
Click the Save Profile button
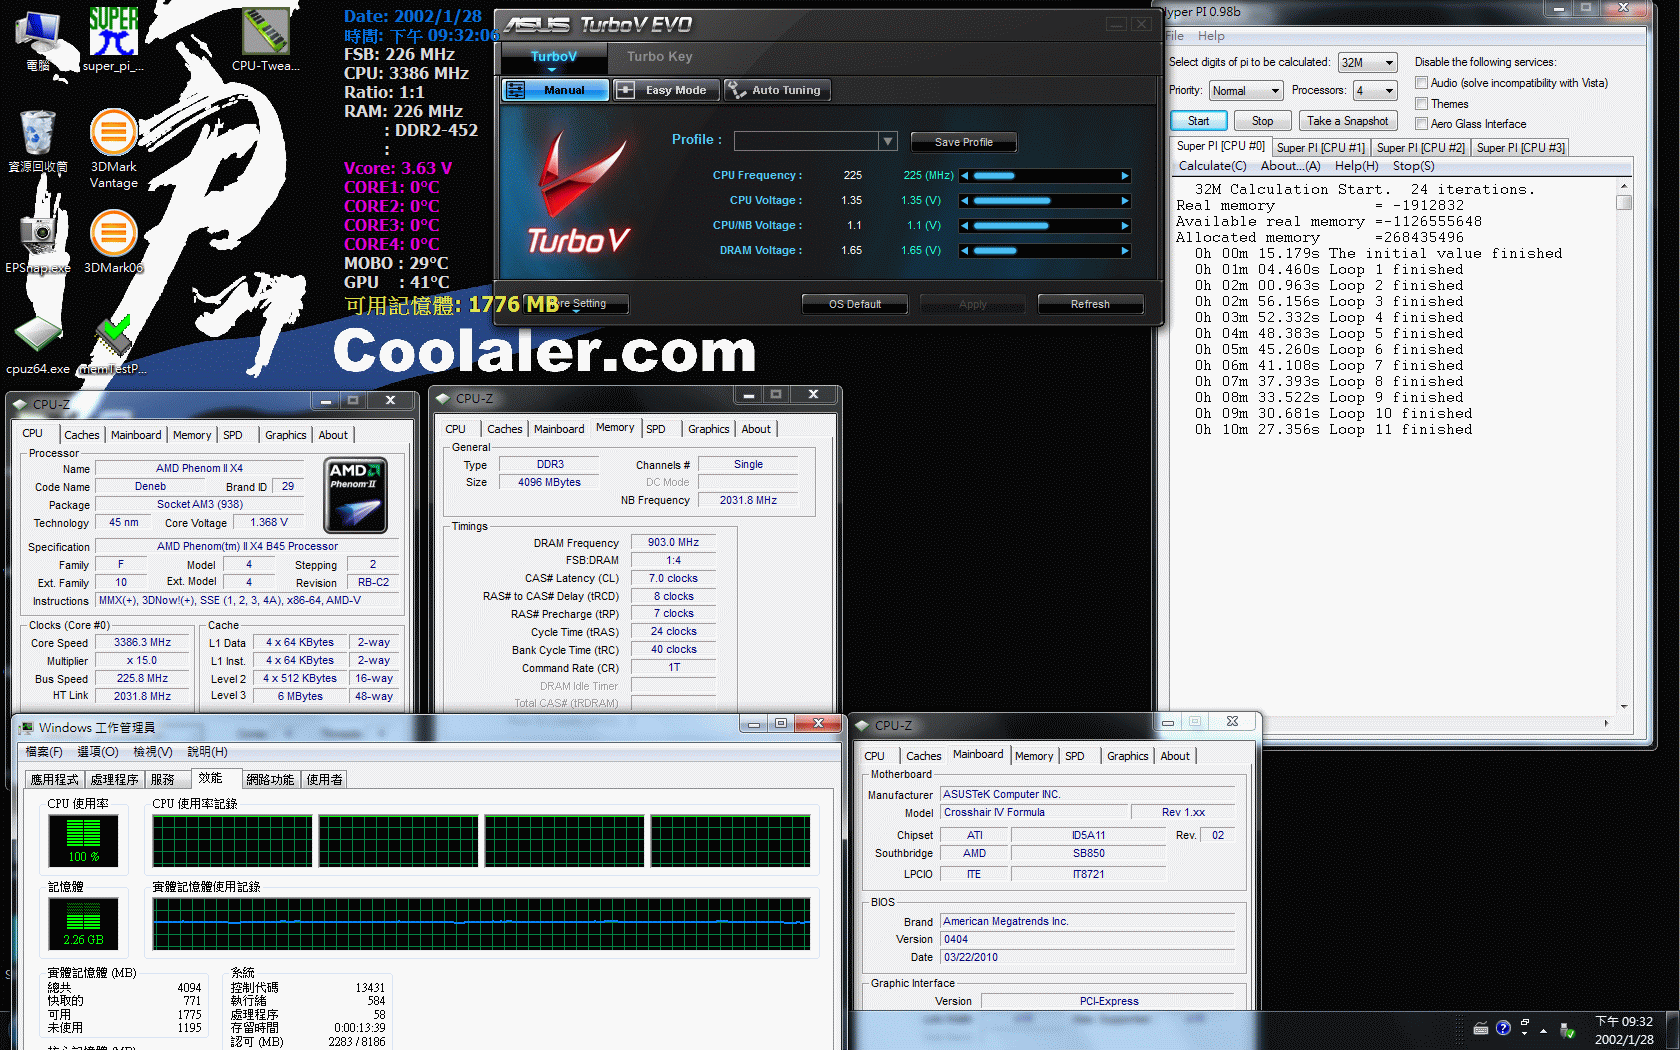coord(963,142)
